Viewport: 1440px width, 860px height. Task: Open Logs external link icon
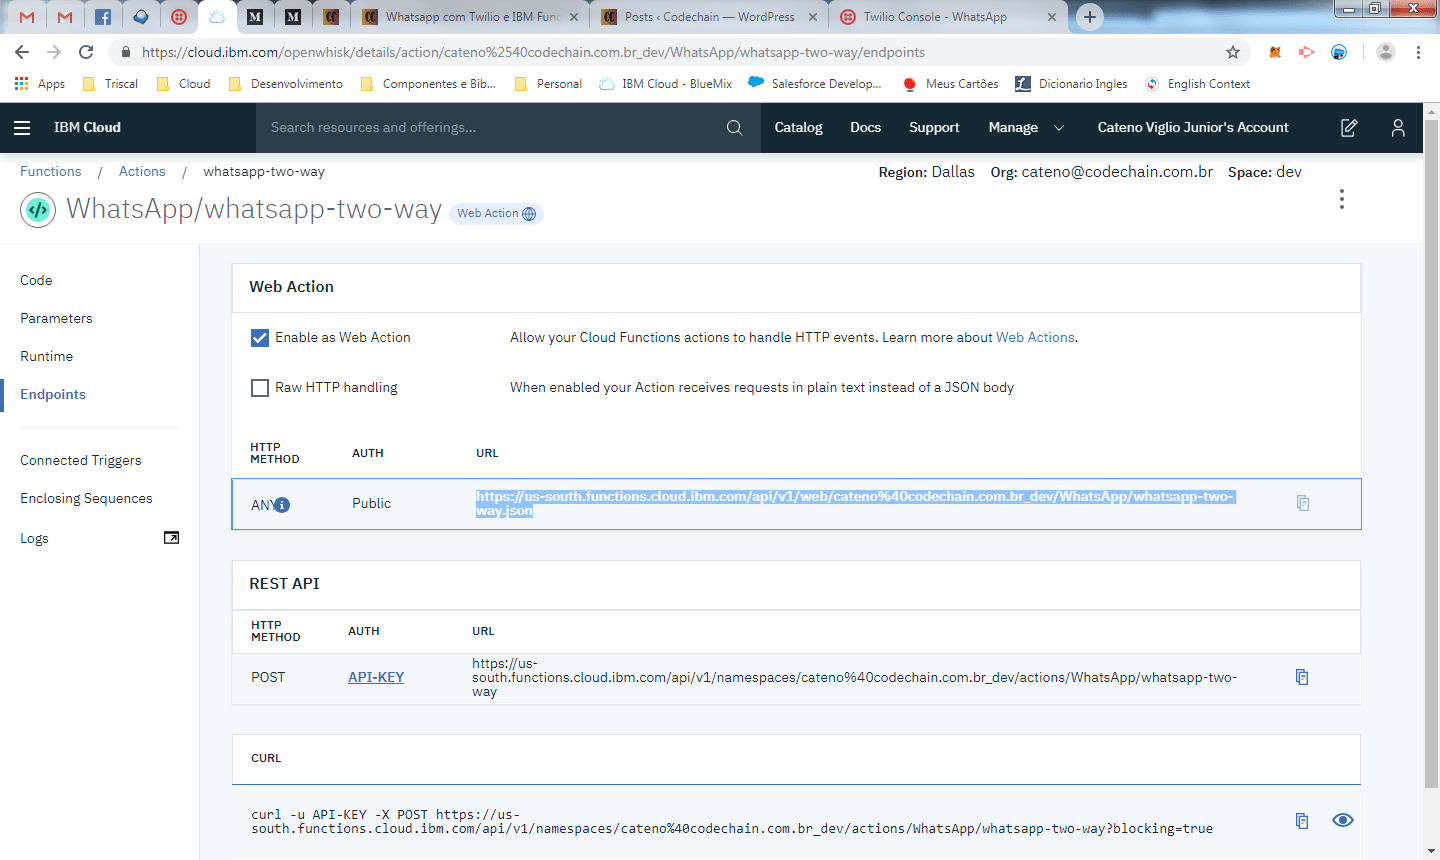tap(171, 538)
